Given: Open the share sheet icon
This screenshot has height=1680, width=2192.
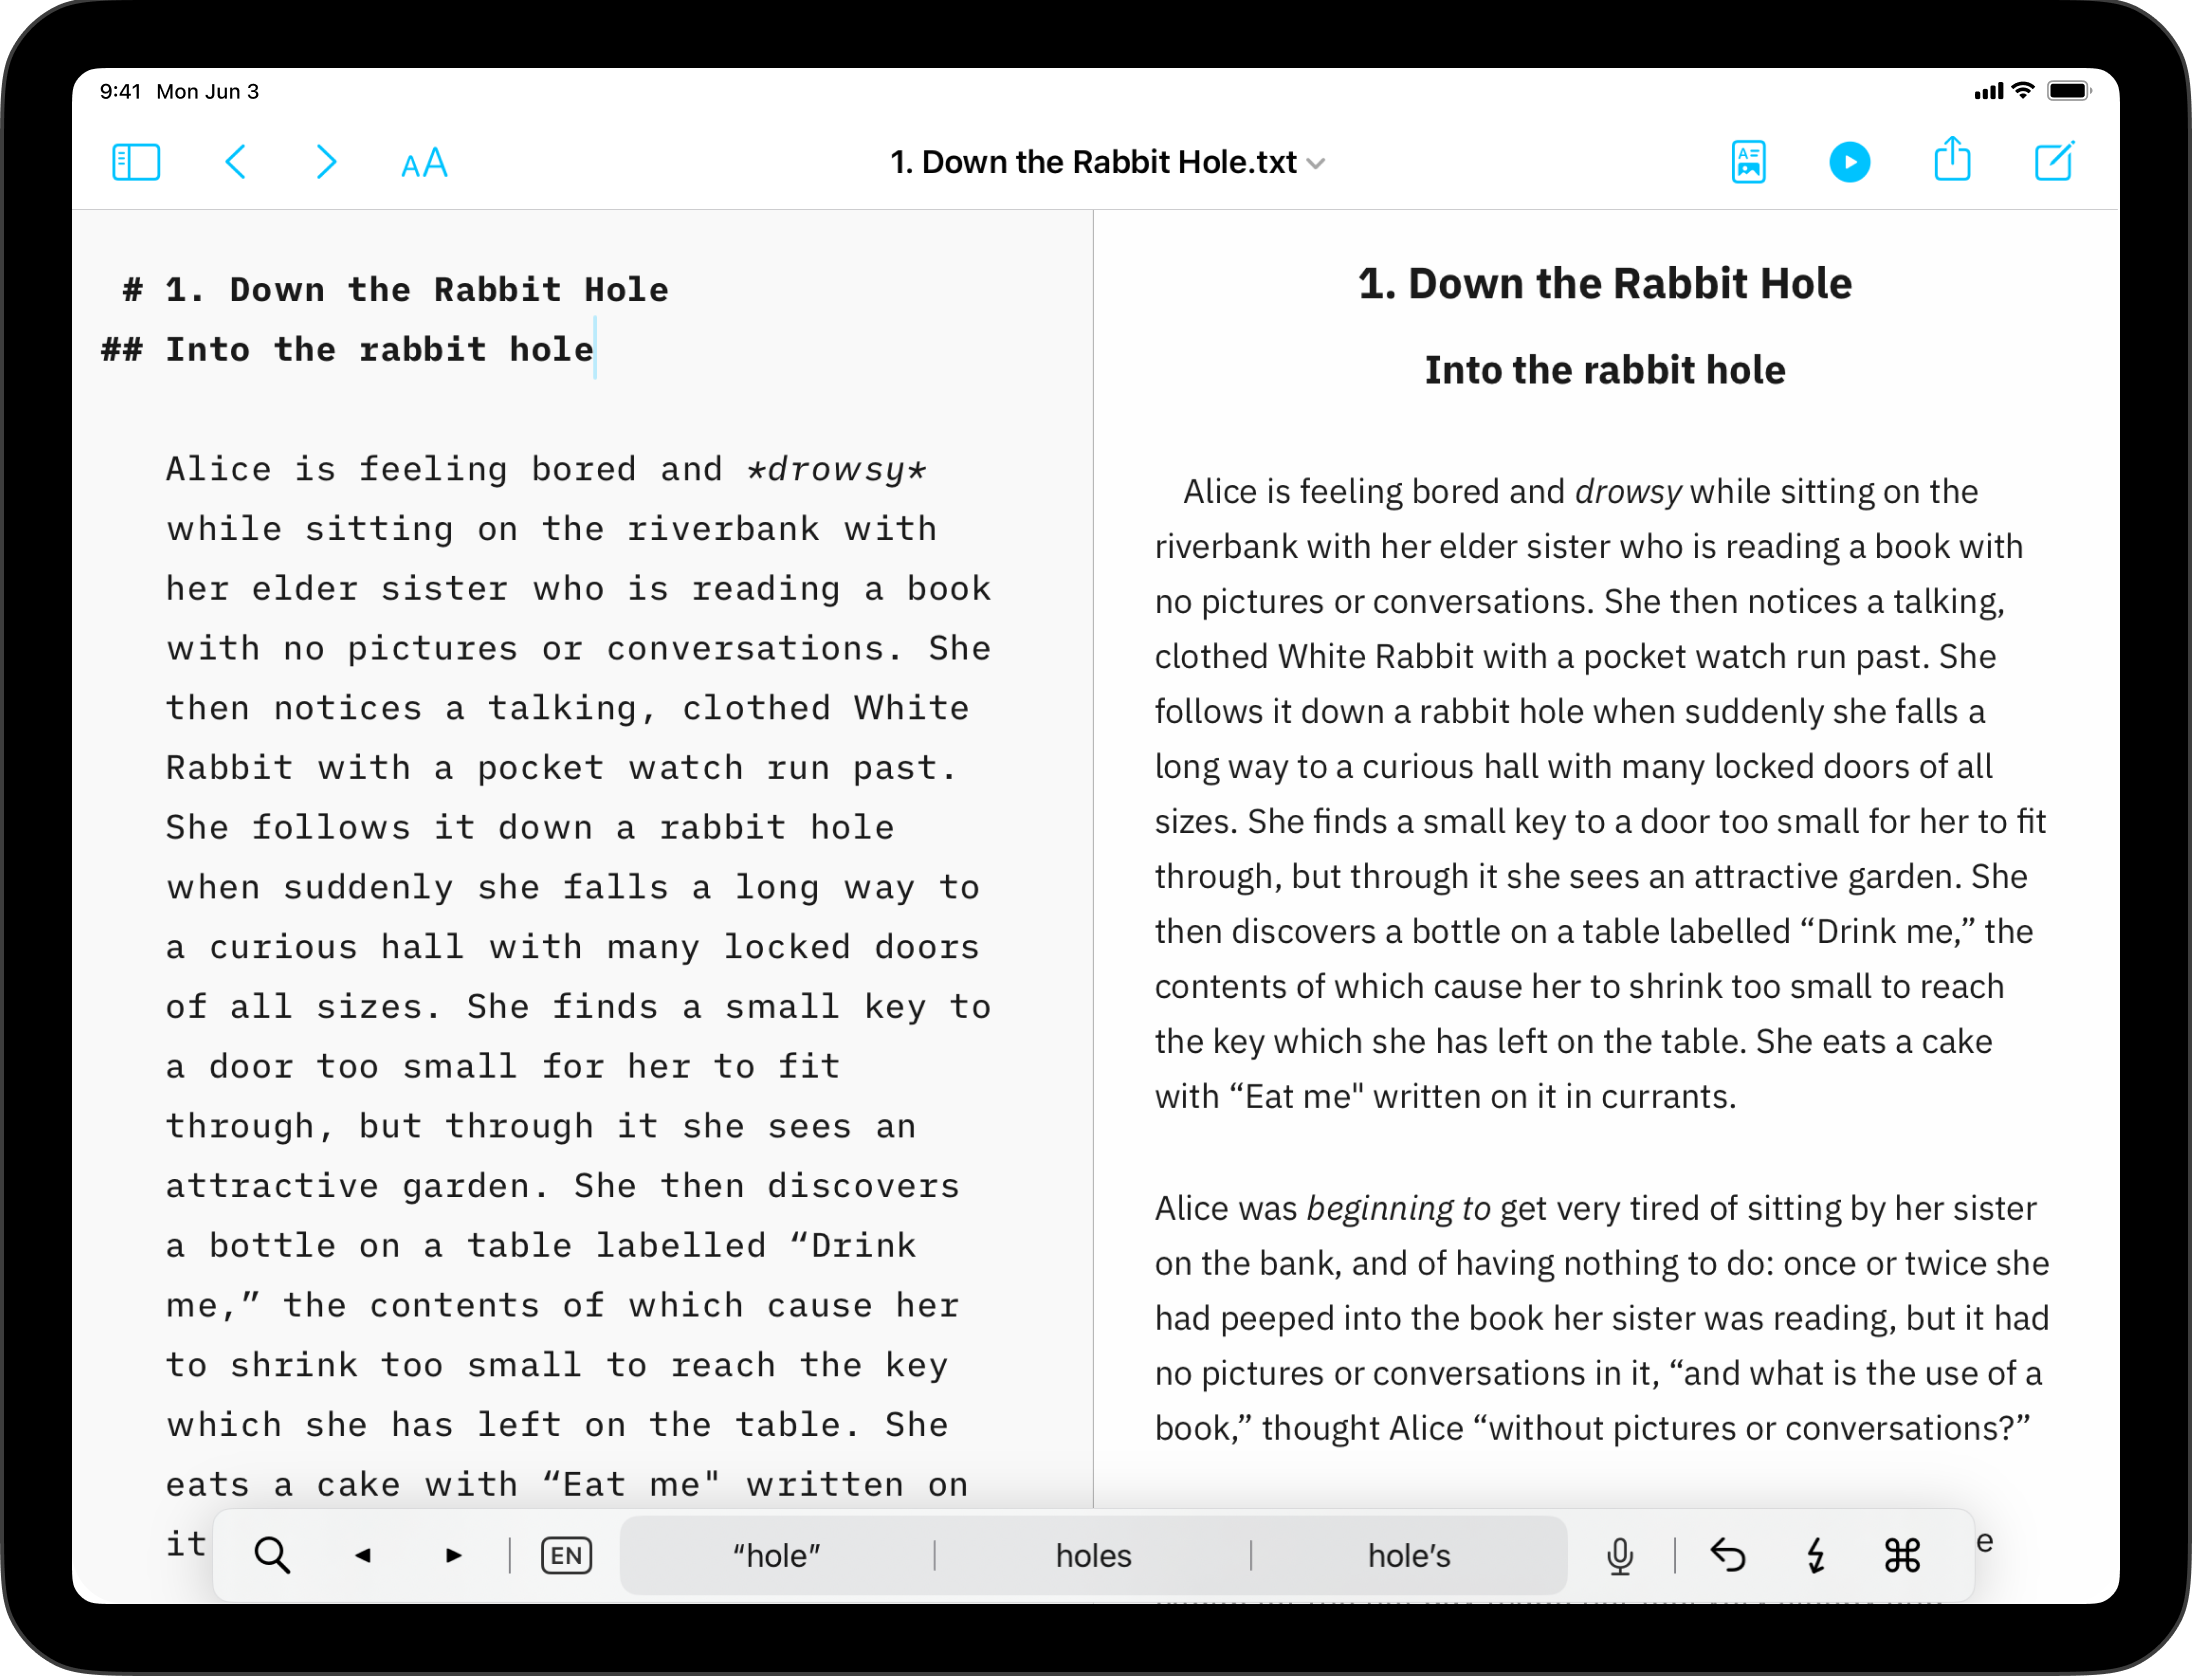Looking at the screenshot, I should (1952, 160).
